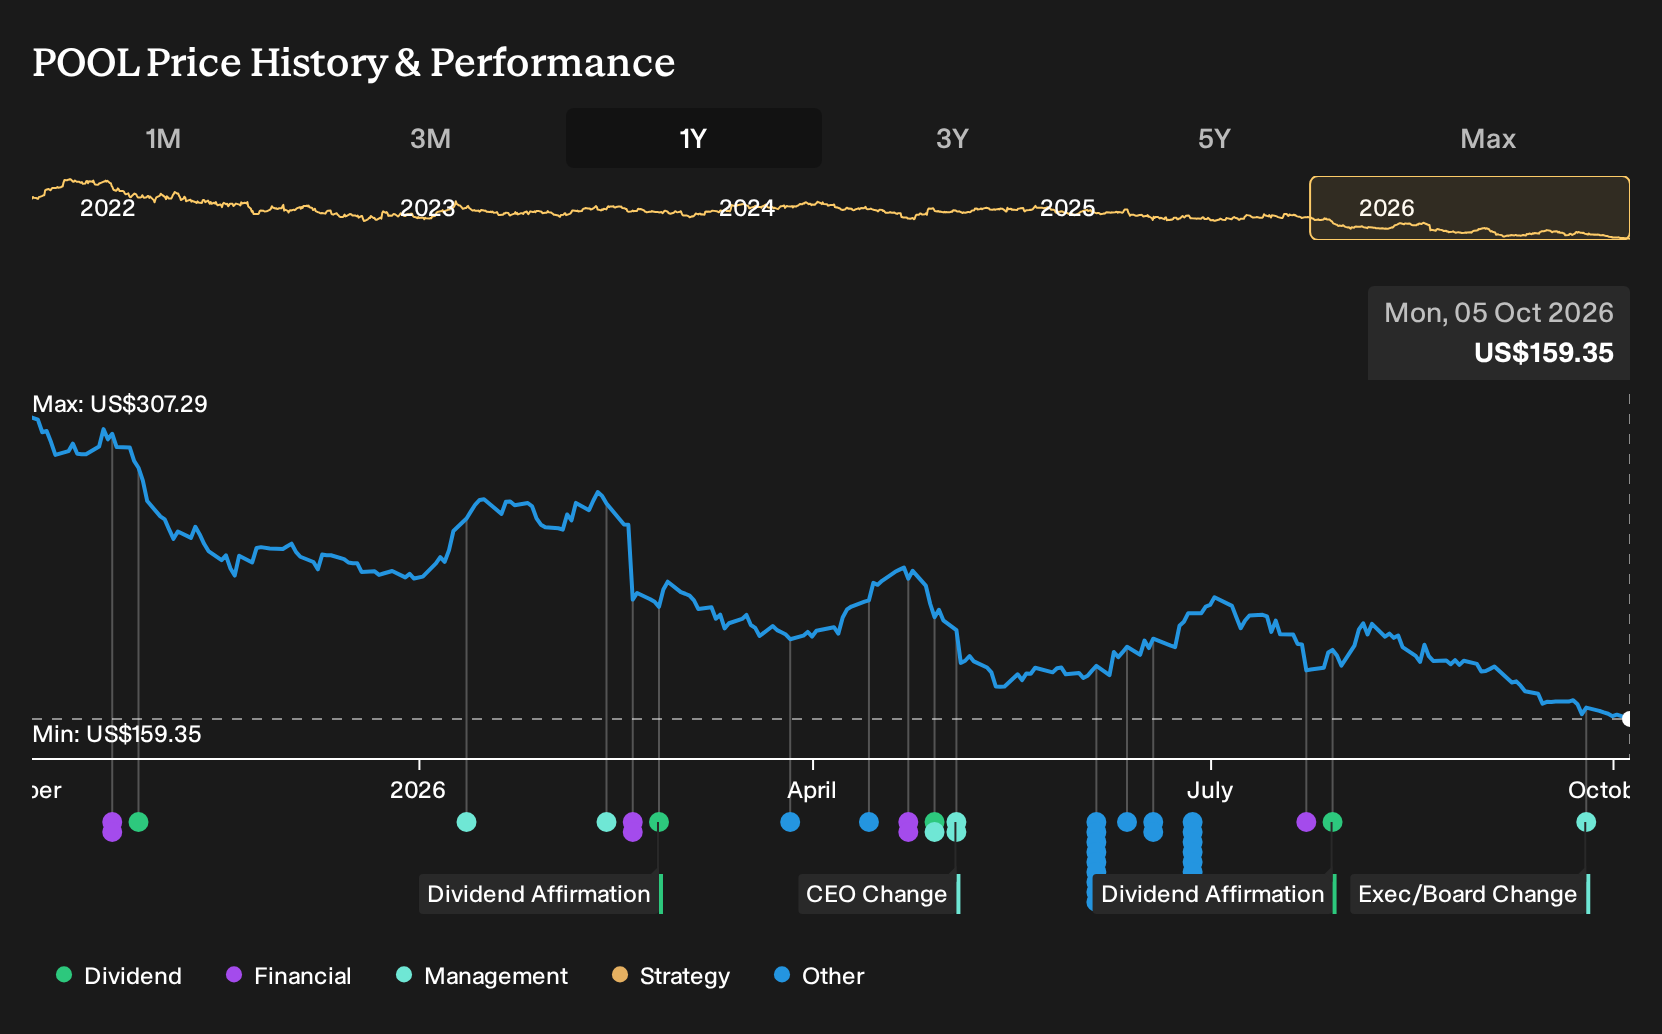Jump to 2022 on the overview timeline
This screenshot has height=1034, width=1662.
point(107,208)
